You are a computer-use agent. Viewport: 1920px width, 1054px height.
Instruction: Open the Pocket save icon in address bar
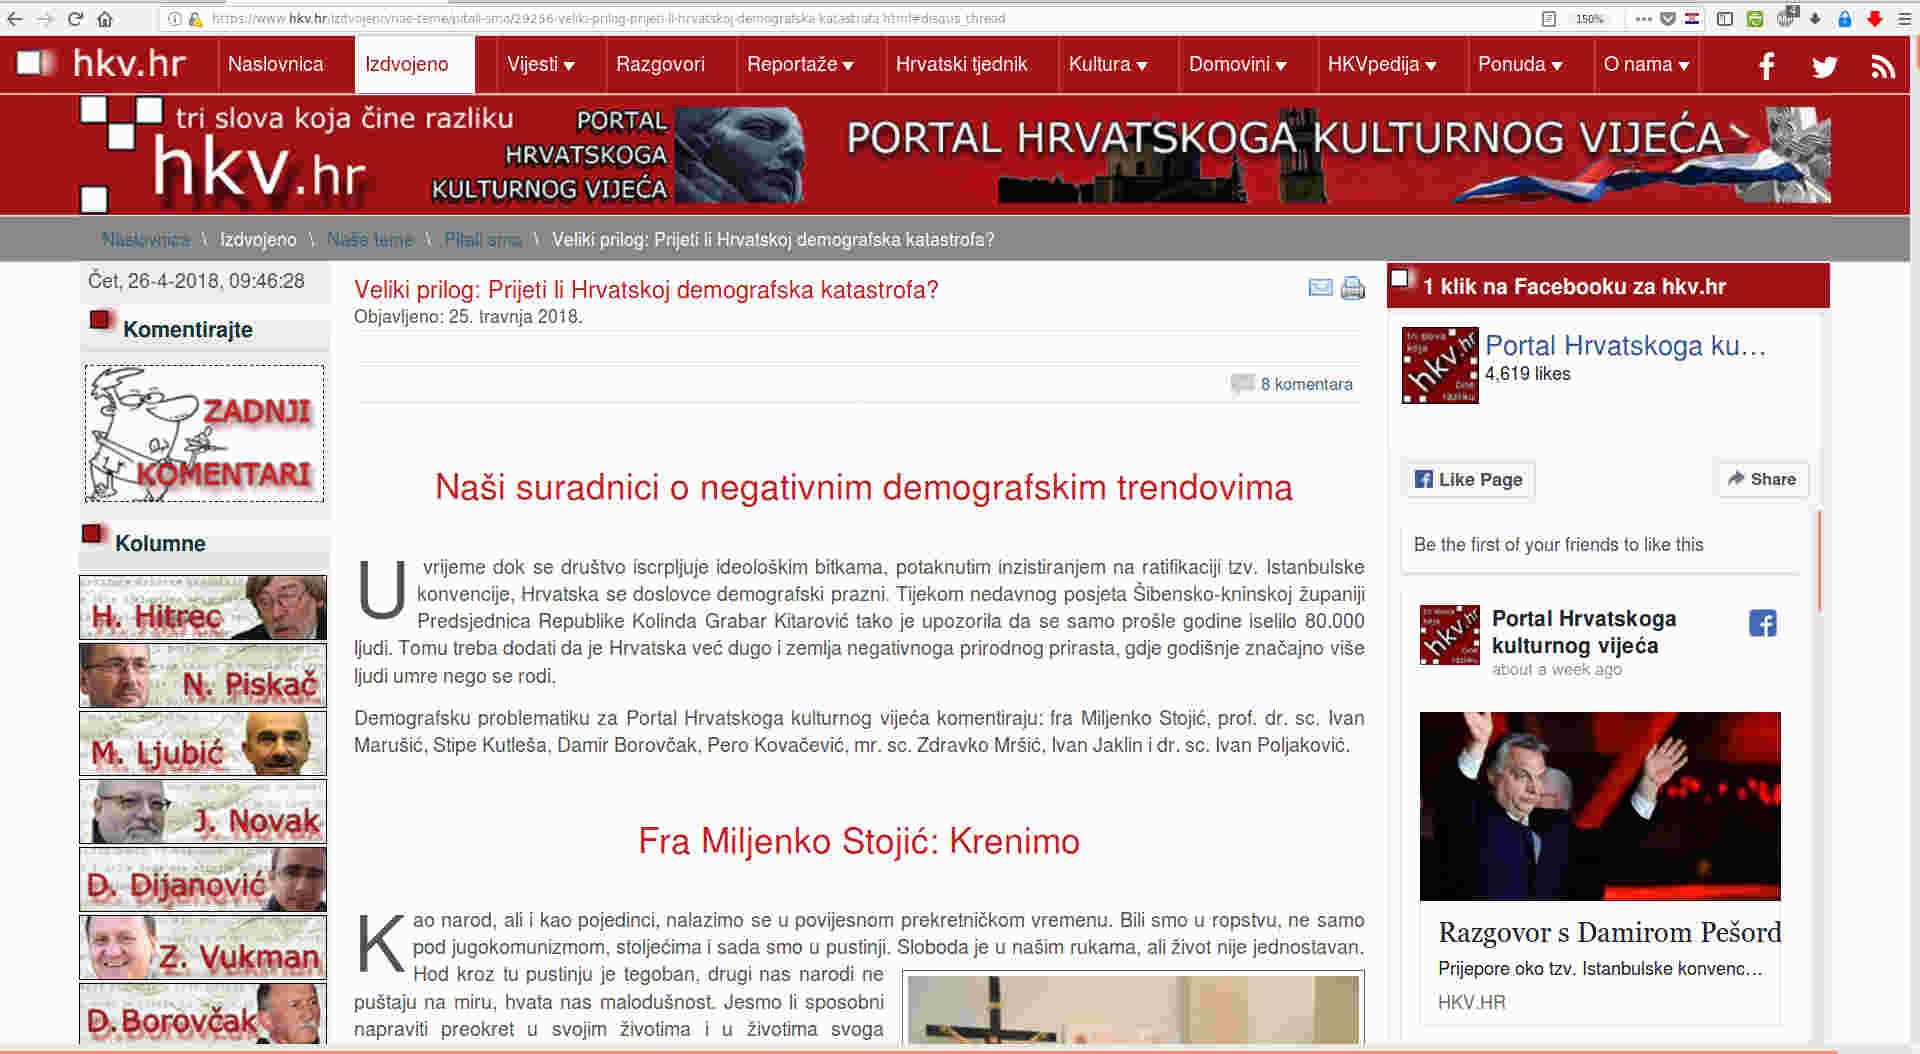pos(1667,18)
